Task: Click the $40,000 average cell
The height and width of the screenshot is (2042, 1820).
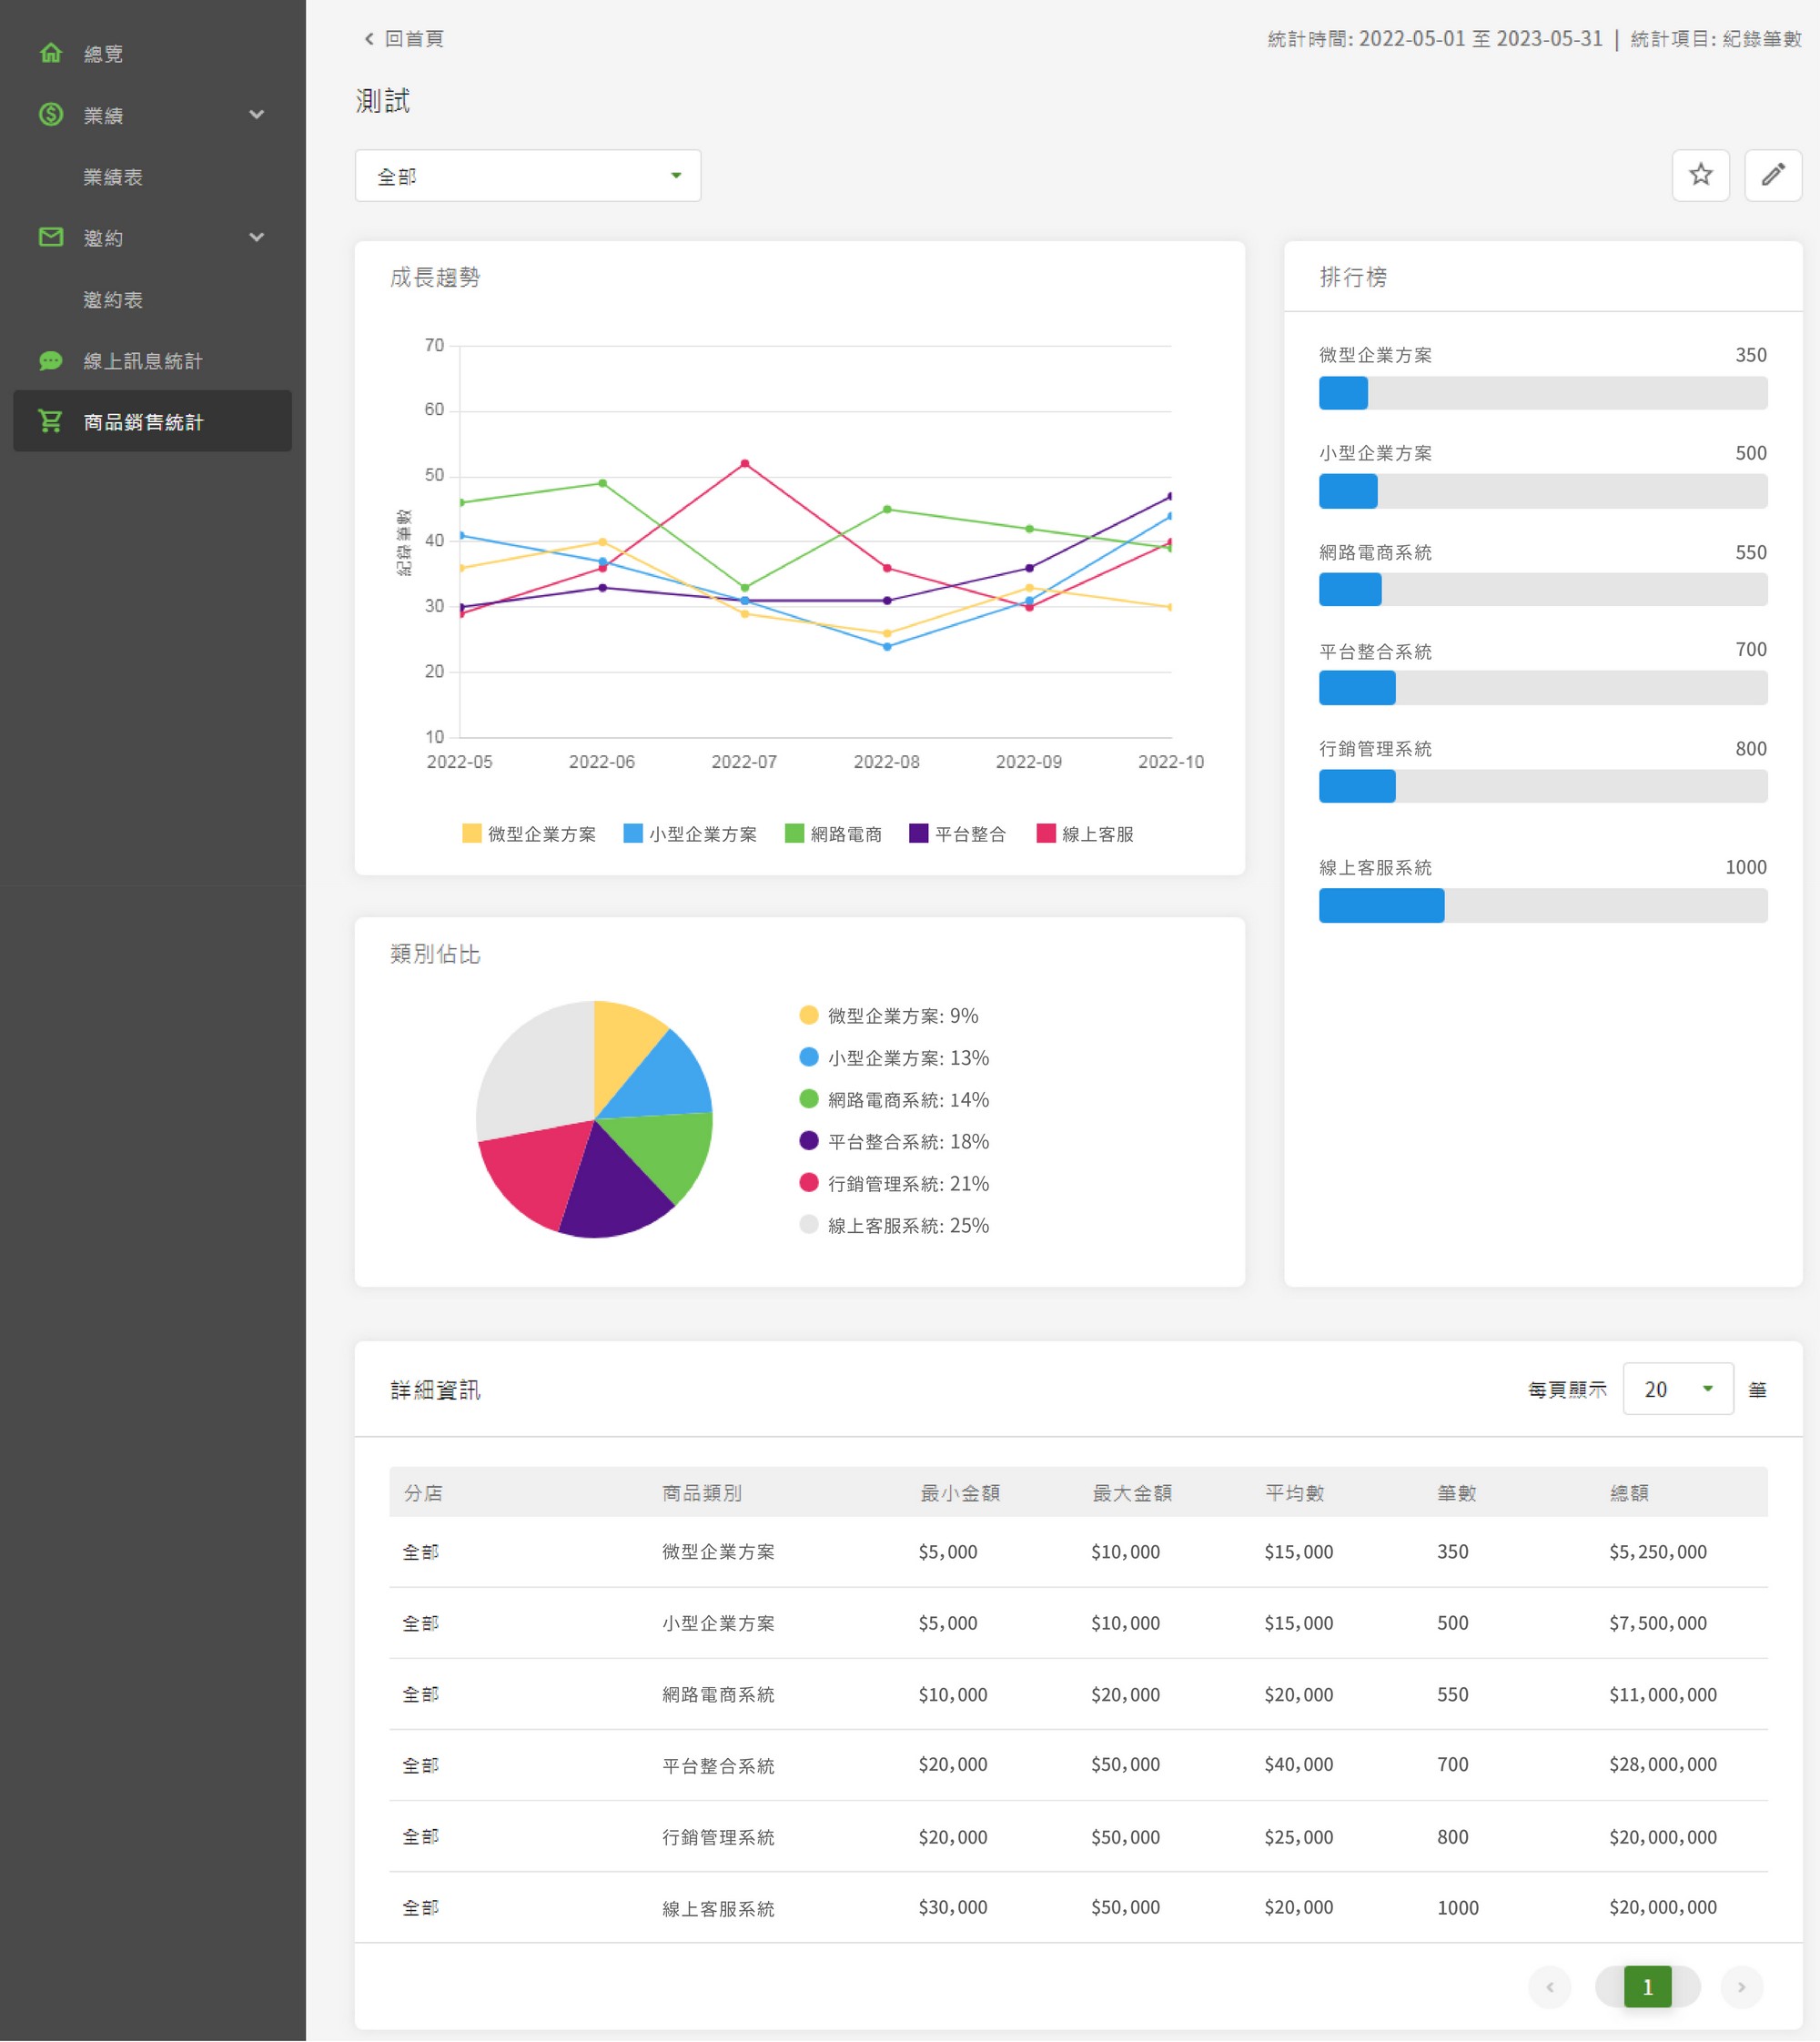Action: 1298,1764
